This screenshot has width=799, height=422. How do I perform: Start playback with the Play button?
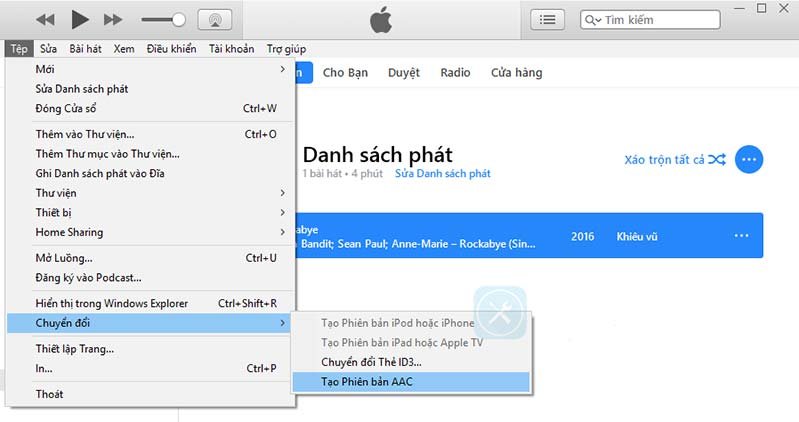pos(79,20)
